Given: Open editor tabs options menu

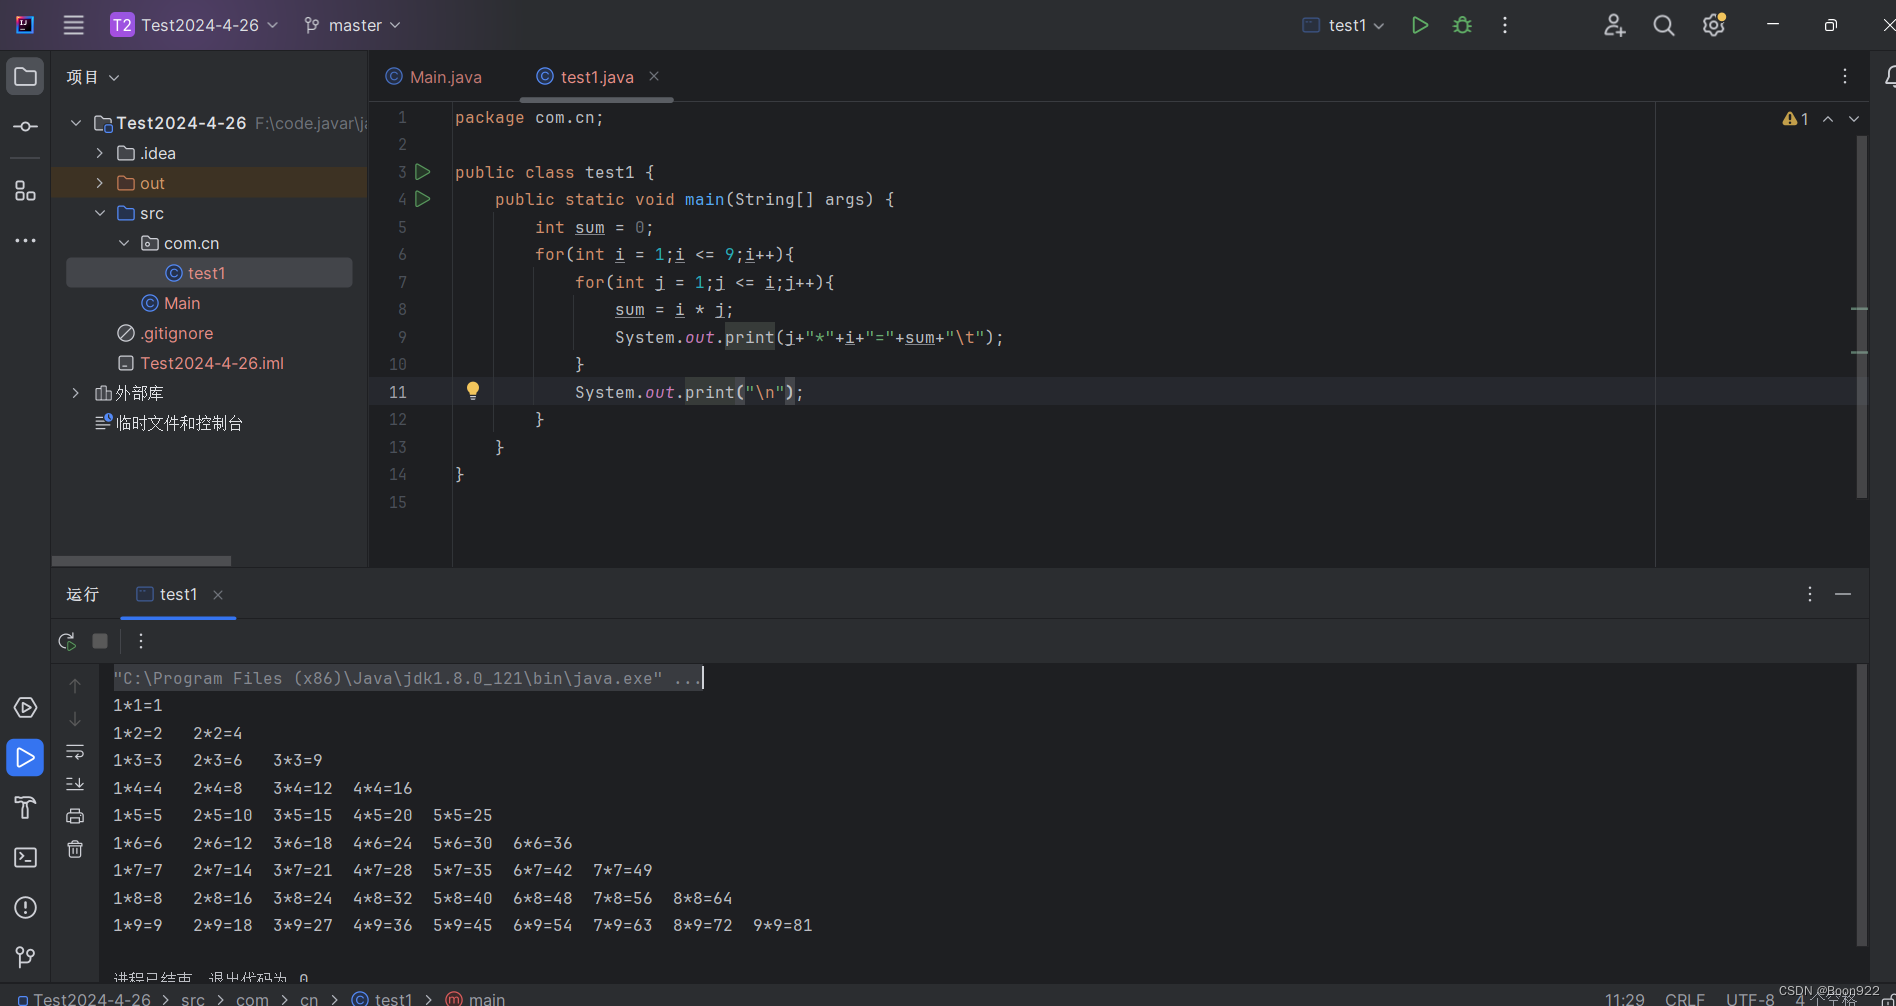Looking at the screenshot, I should tap(1845, 76).
